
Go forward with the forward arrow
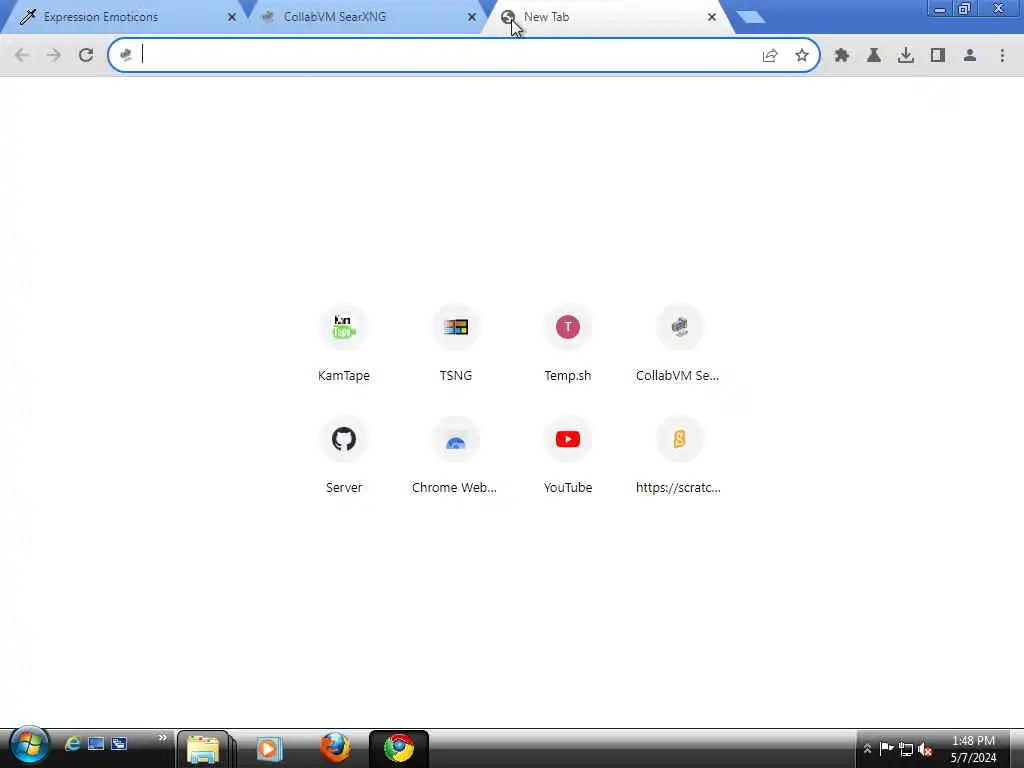coord(54,56)
